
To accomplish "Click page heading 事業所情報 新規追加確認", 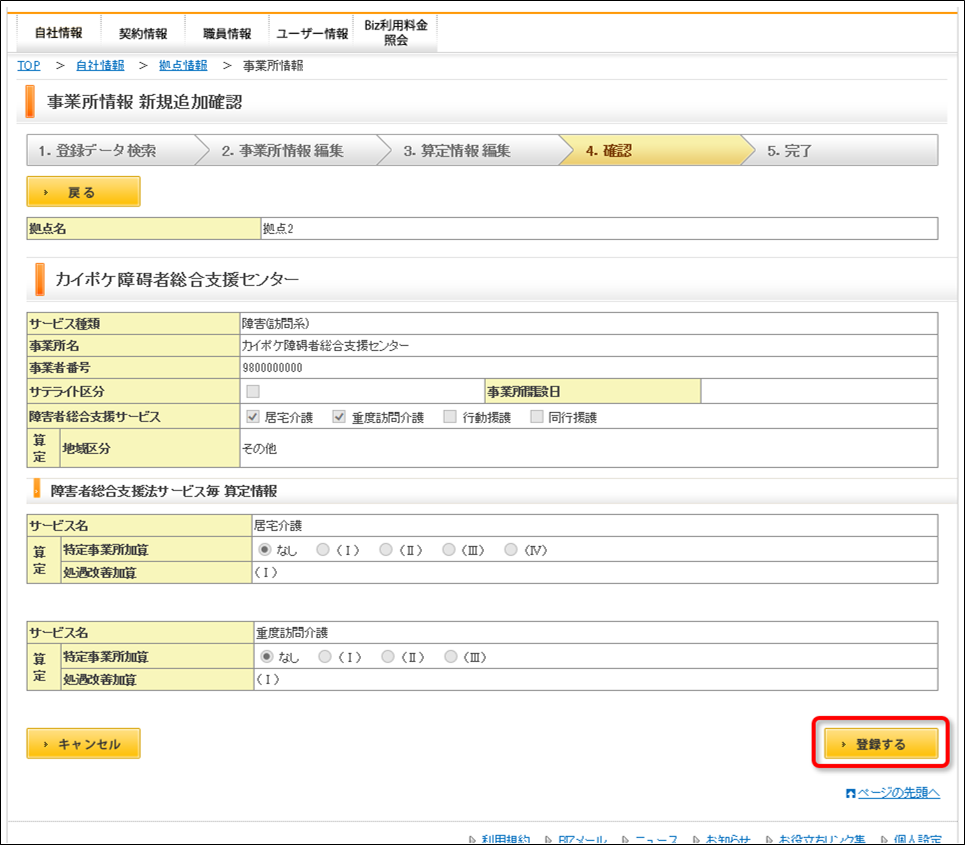I will [x=145, y=102].
